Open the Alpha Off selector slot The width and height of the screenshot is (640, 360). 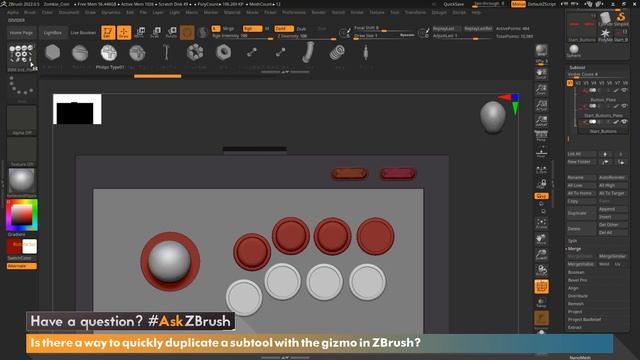pyautogui.click(x=22, y=120)
